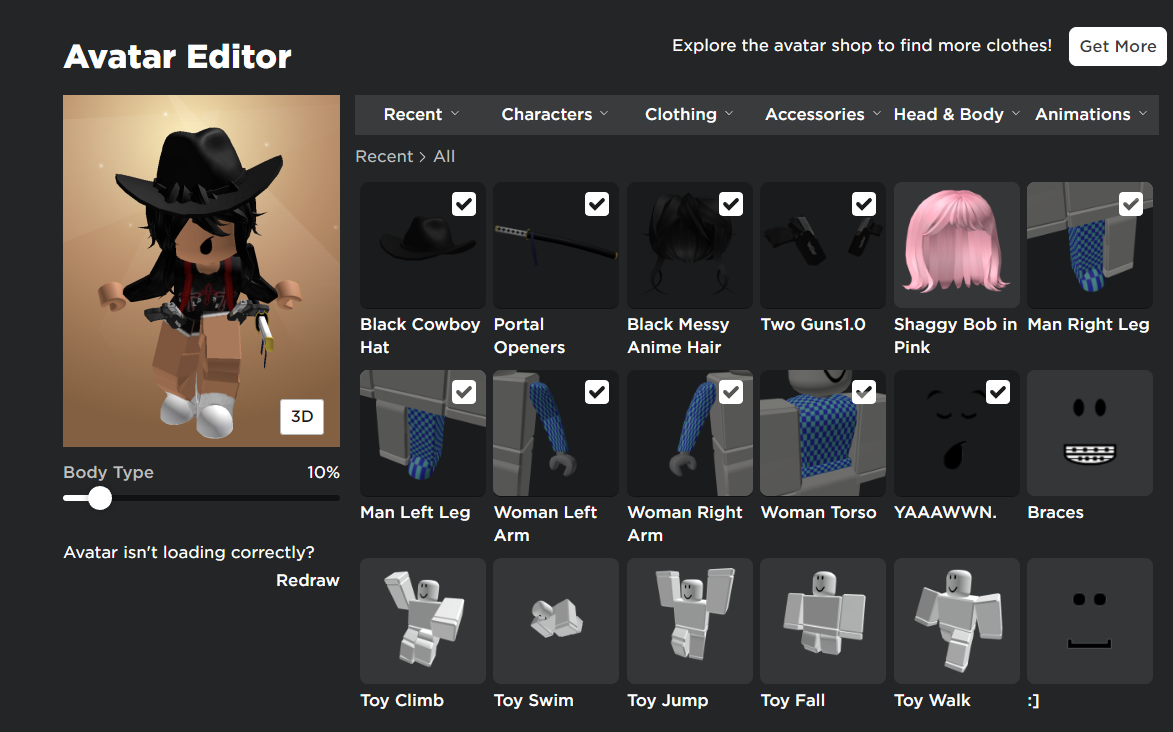1173x732 pixels.
Task: Pick the Toy Swim animation
Action: pyautogui.click(x=556, y=621)
